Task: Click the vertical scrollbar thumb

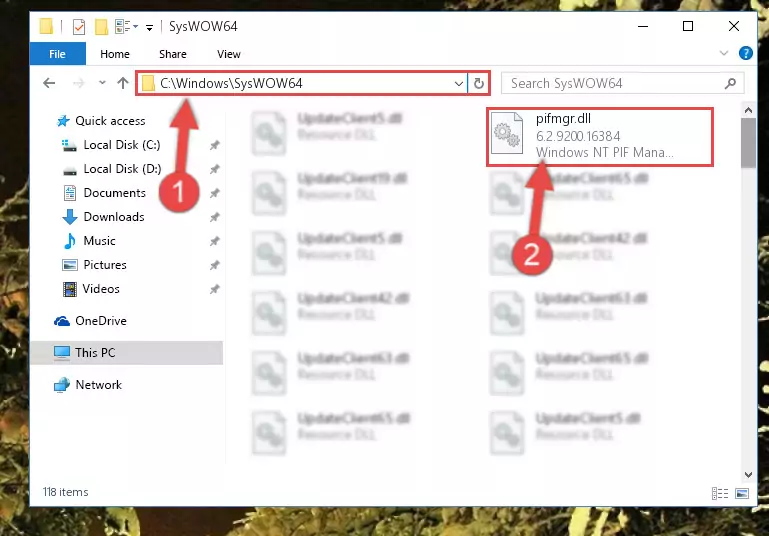Action: 748,143
